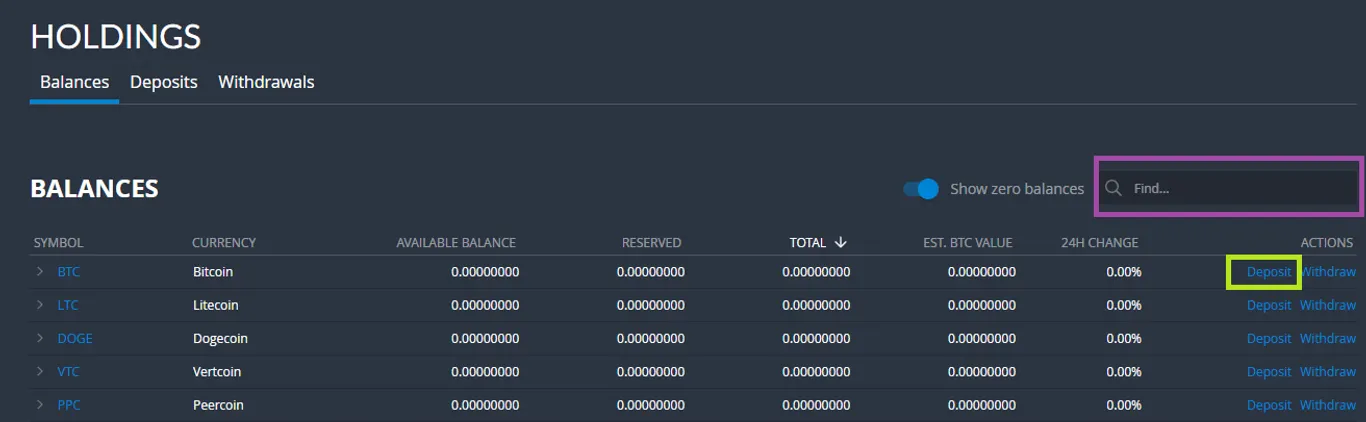Expand the DOGE row chevron
The height and width of the screenshot is (422, 1366).
point(40,338)
